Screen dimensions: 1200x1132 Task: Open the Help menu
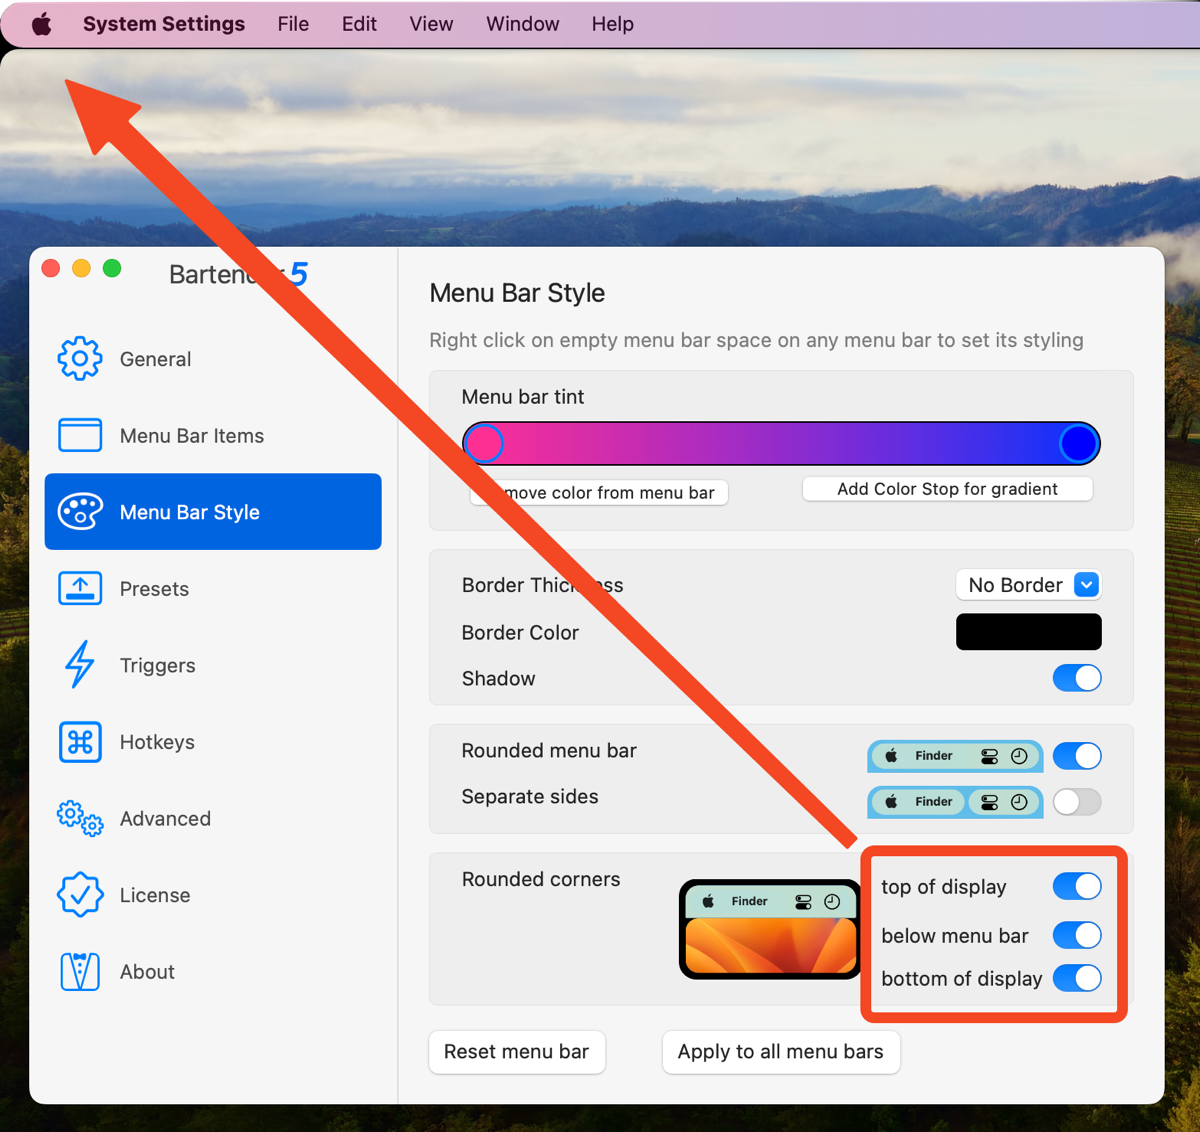612,24
